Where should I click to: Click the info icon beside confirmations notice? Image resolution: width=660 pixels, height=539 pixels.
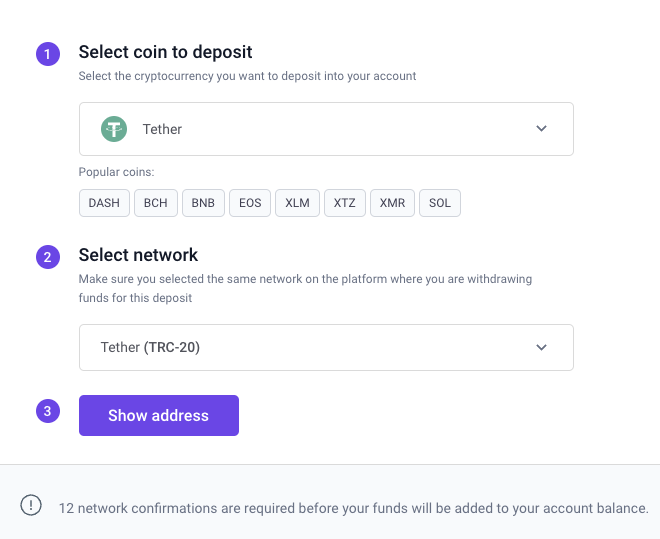pyautogui.click(x=32, y=506)
